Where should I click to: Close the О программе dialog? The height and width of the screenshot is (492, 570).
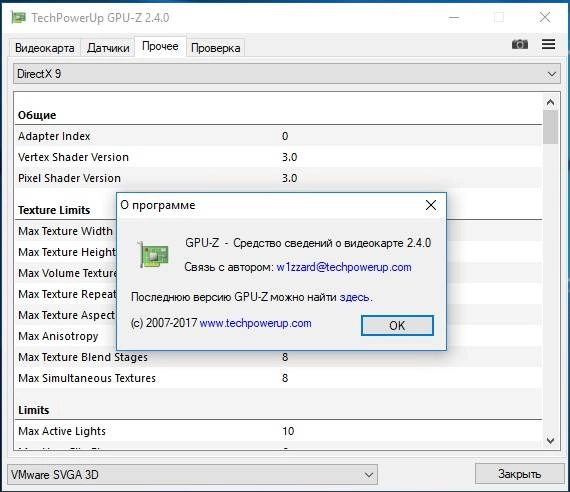coord(431,205)
